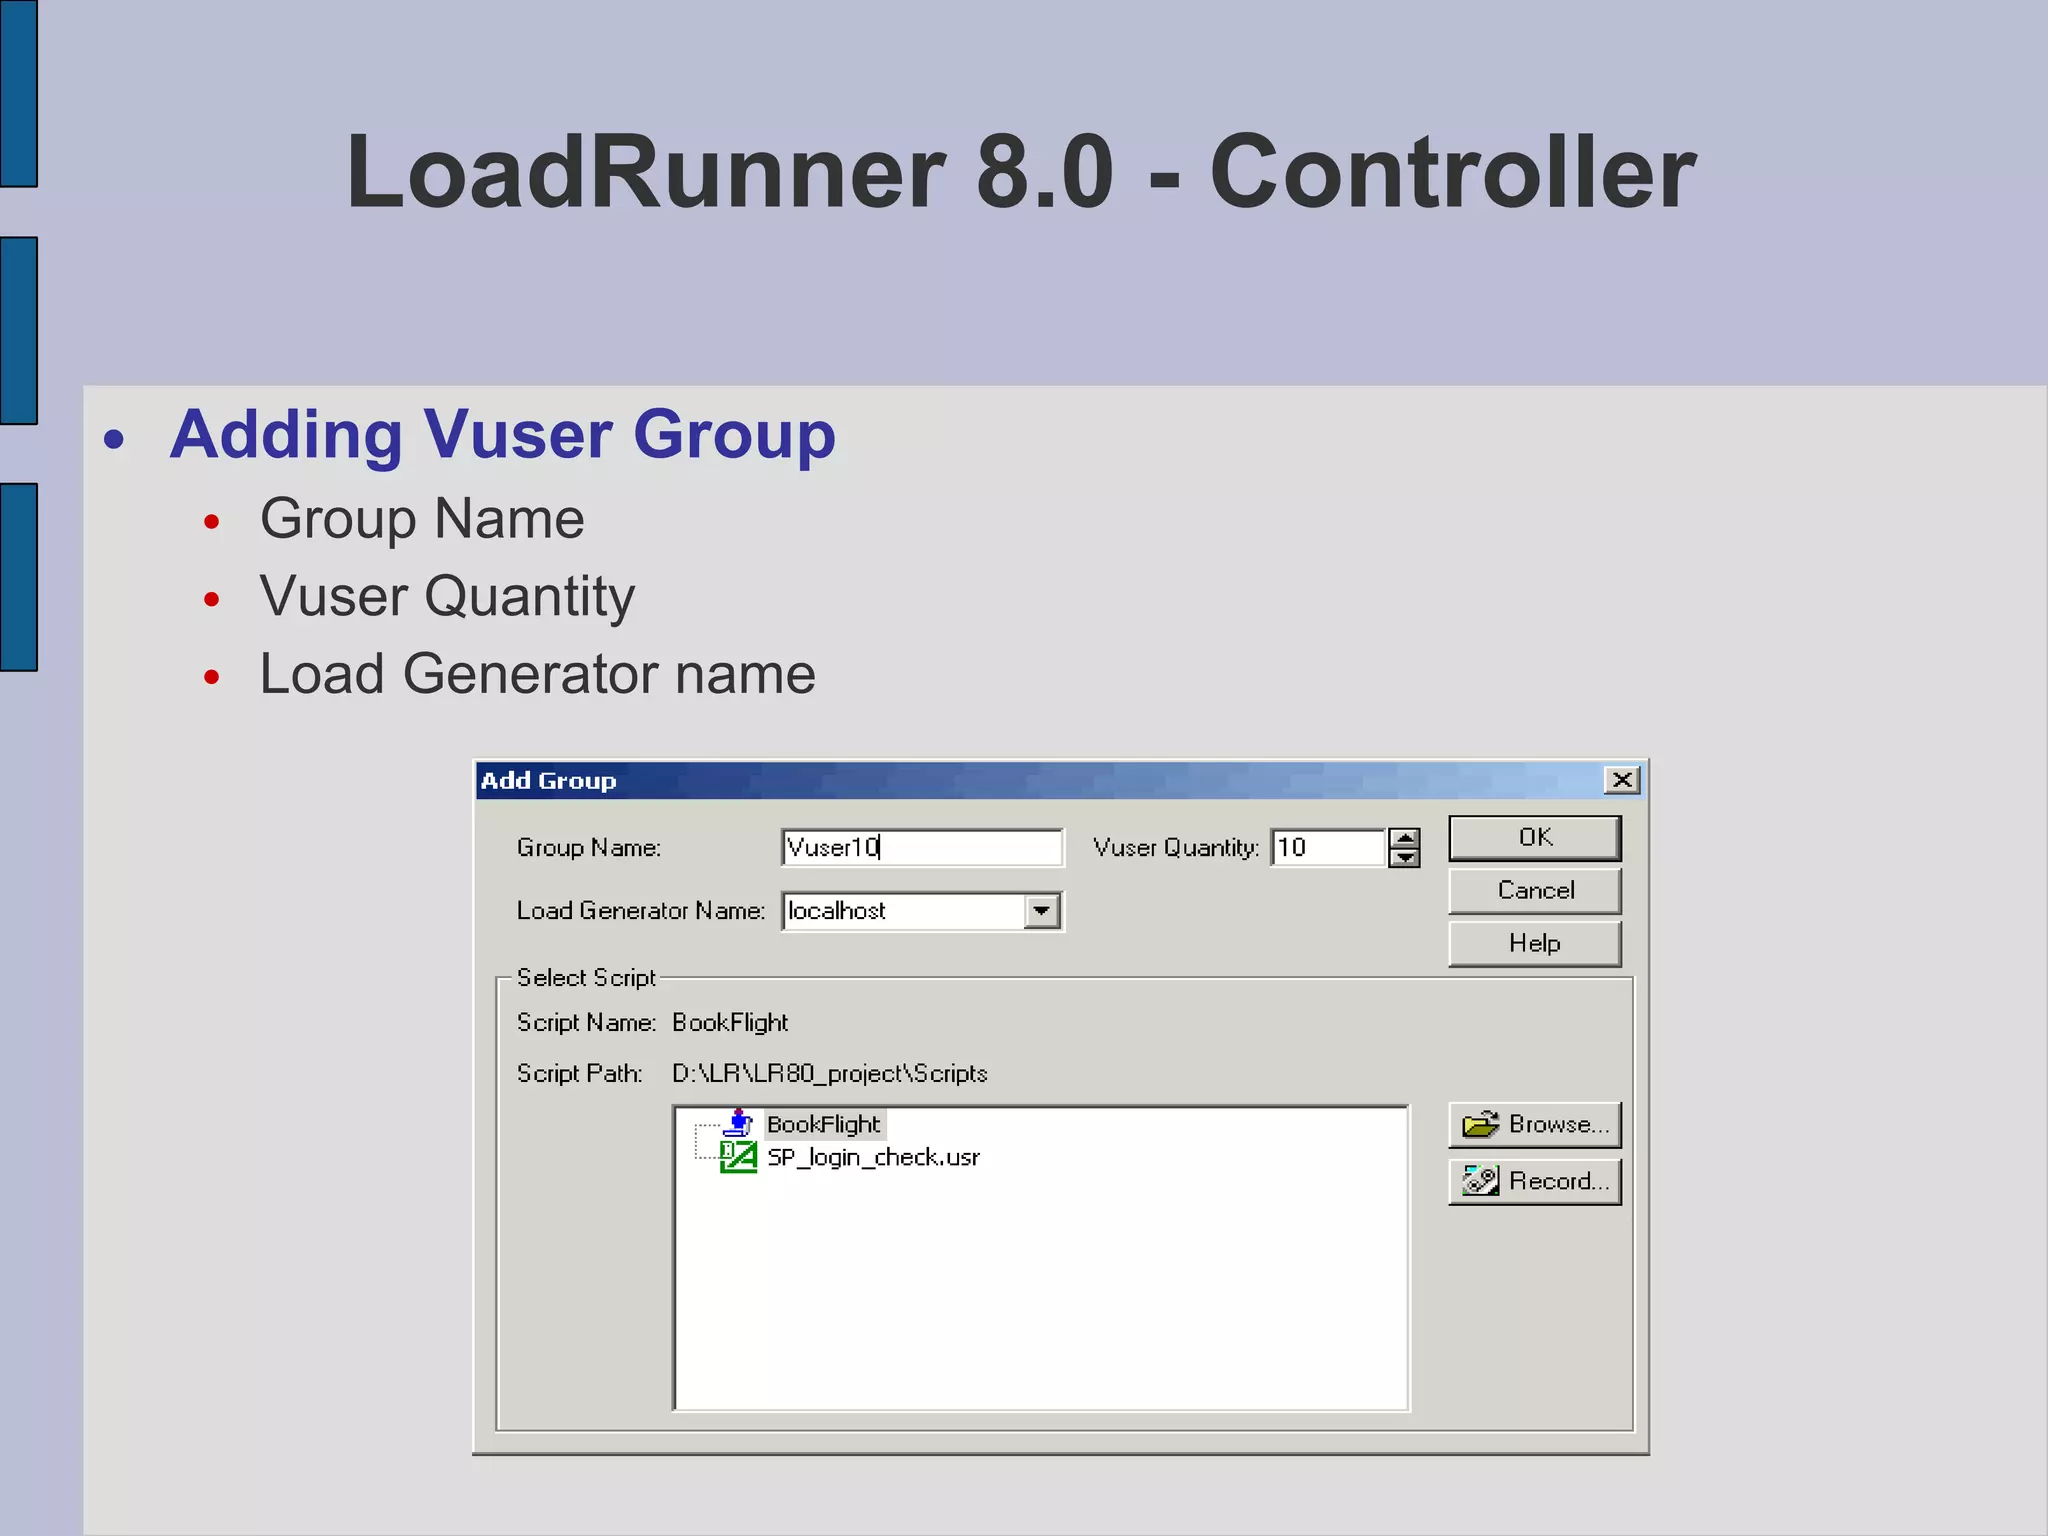Click the Record... script button

(x=1534, y=1181)
